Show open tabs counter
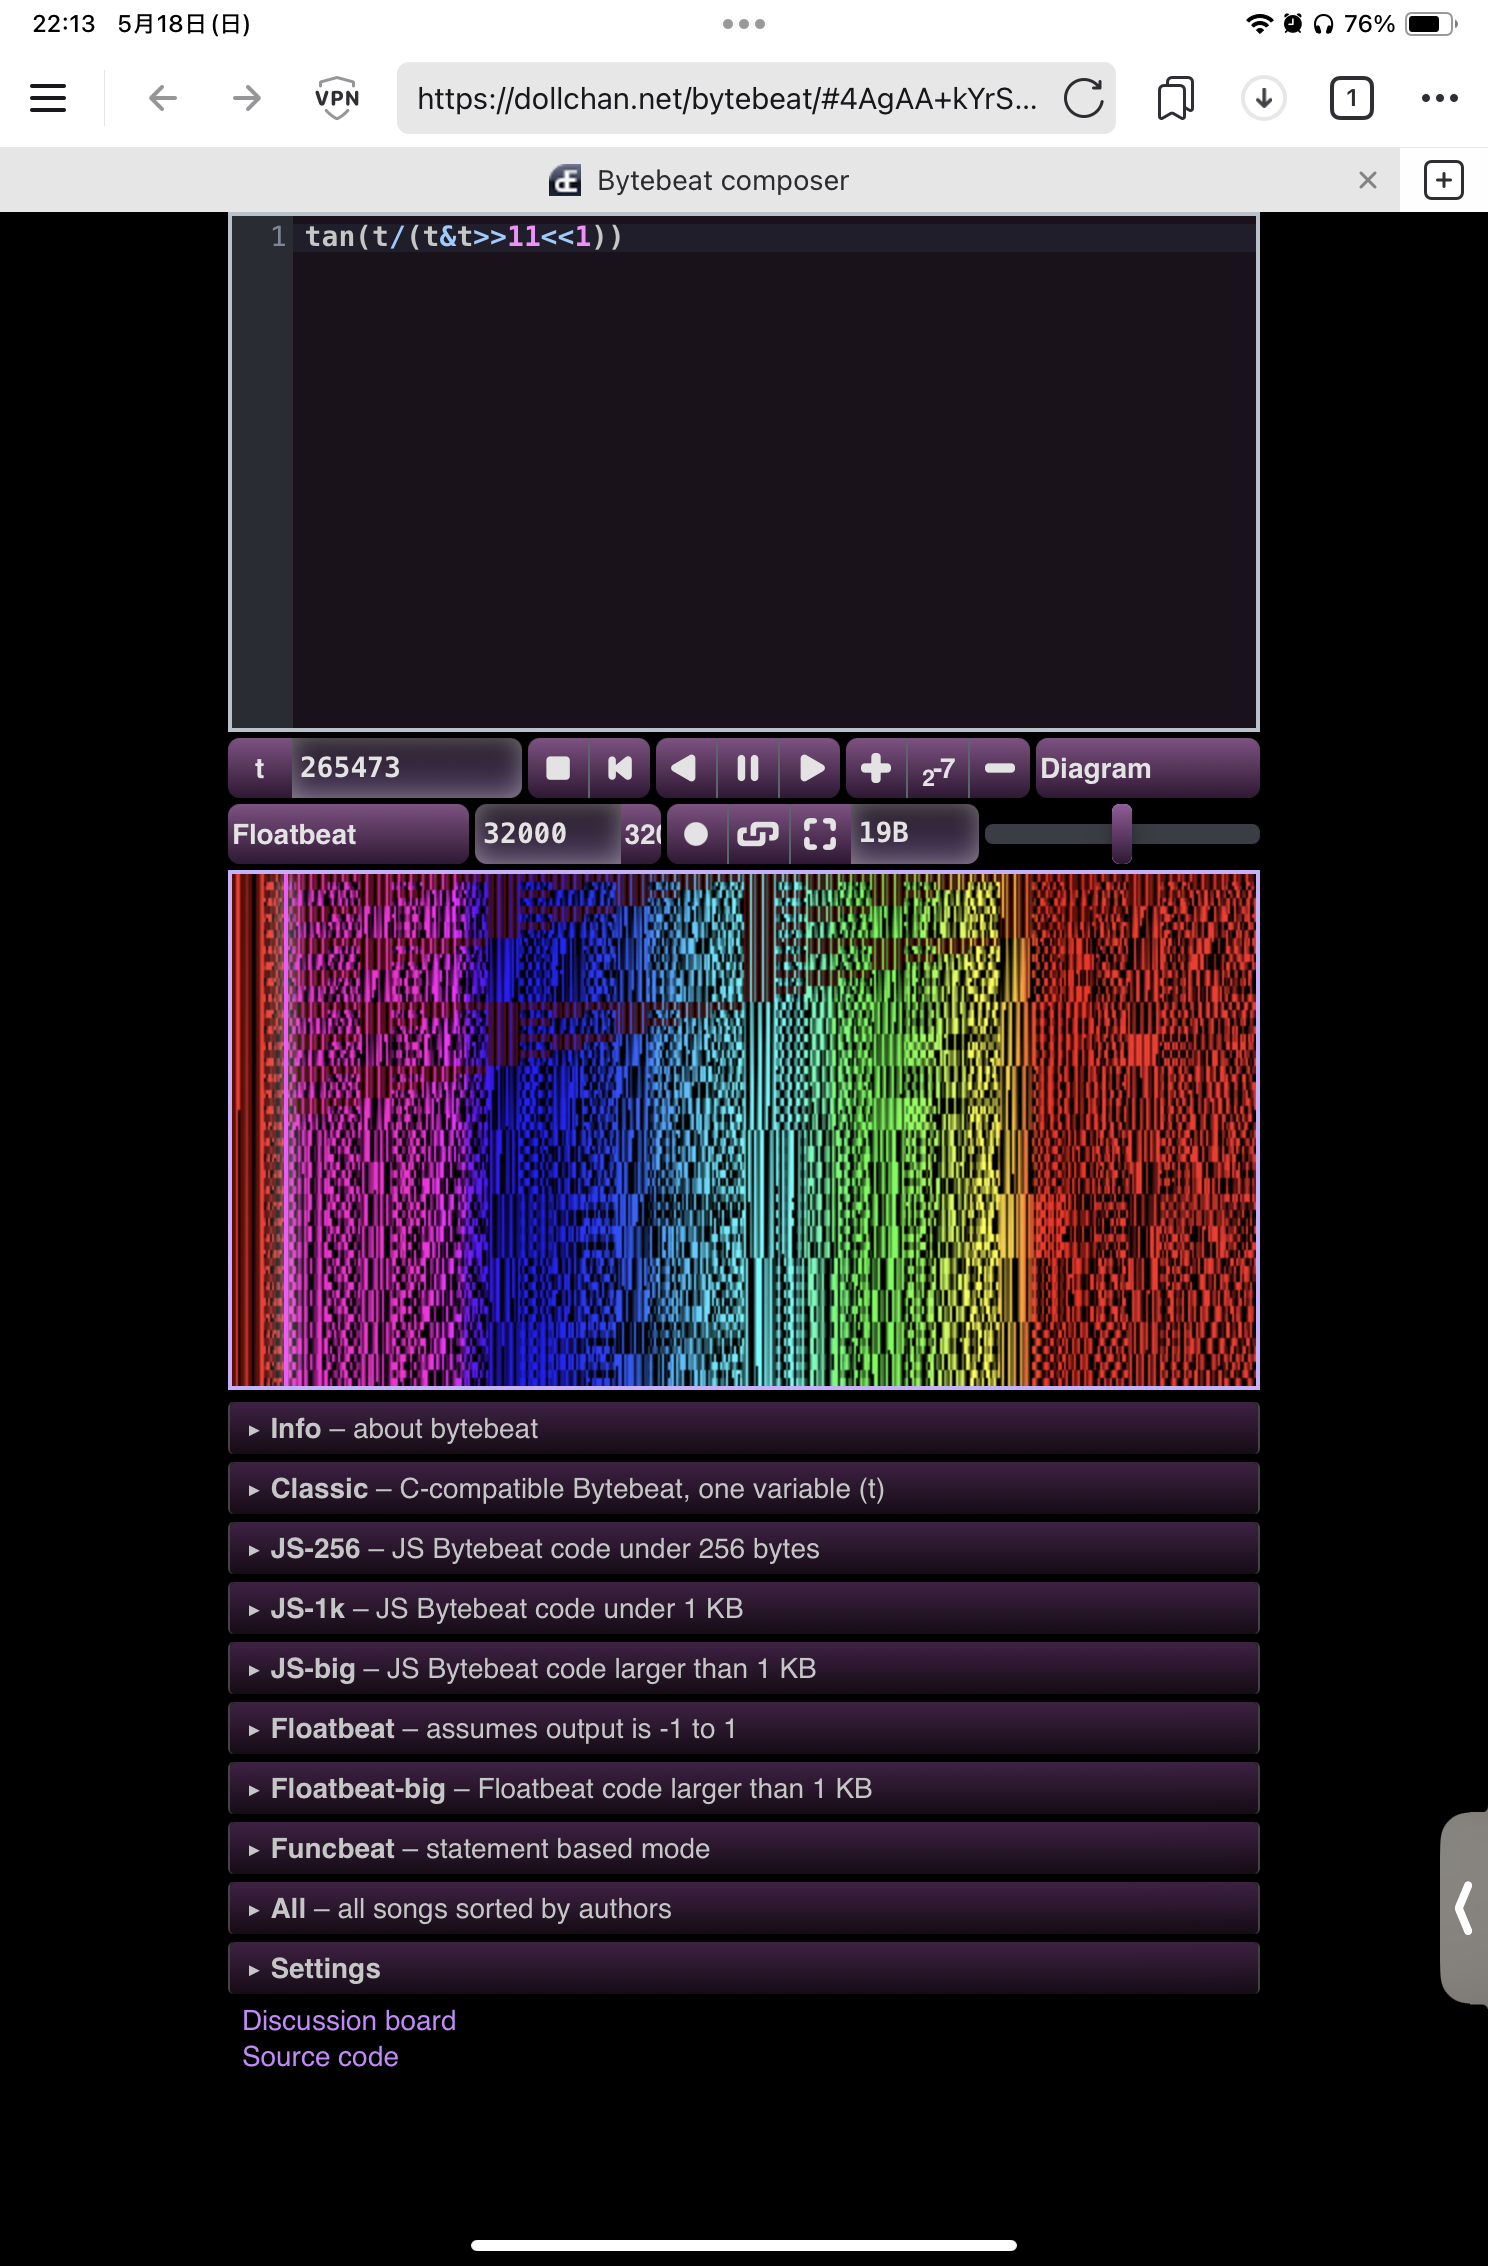 click(1351, 98)
